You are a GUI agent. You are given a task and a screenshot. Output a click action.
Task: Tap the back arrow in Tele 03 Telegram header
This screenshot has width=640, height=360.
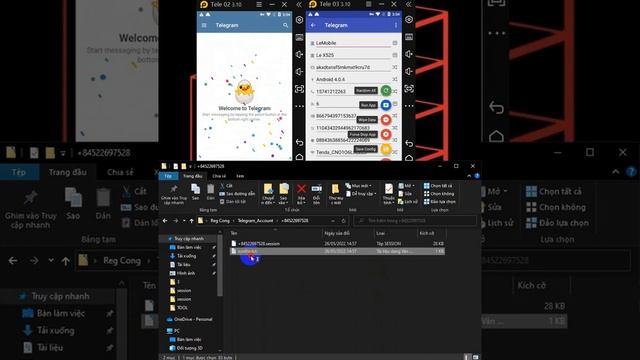point(313,25)
